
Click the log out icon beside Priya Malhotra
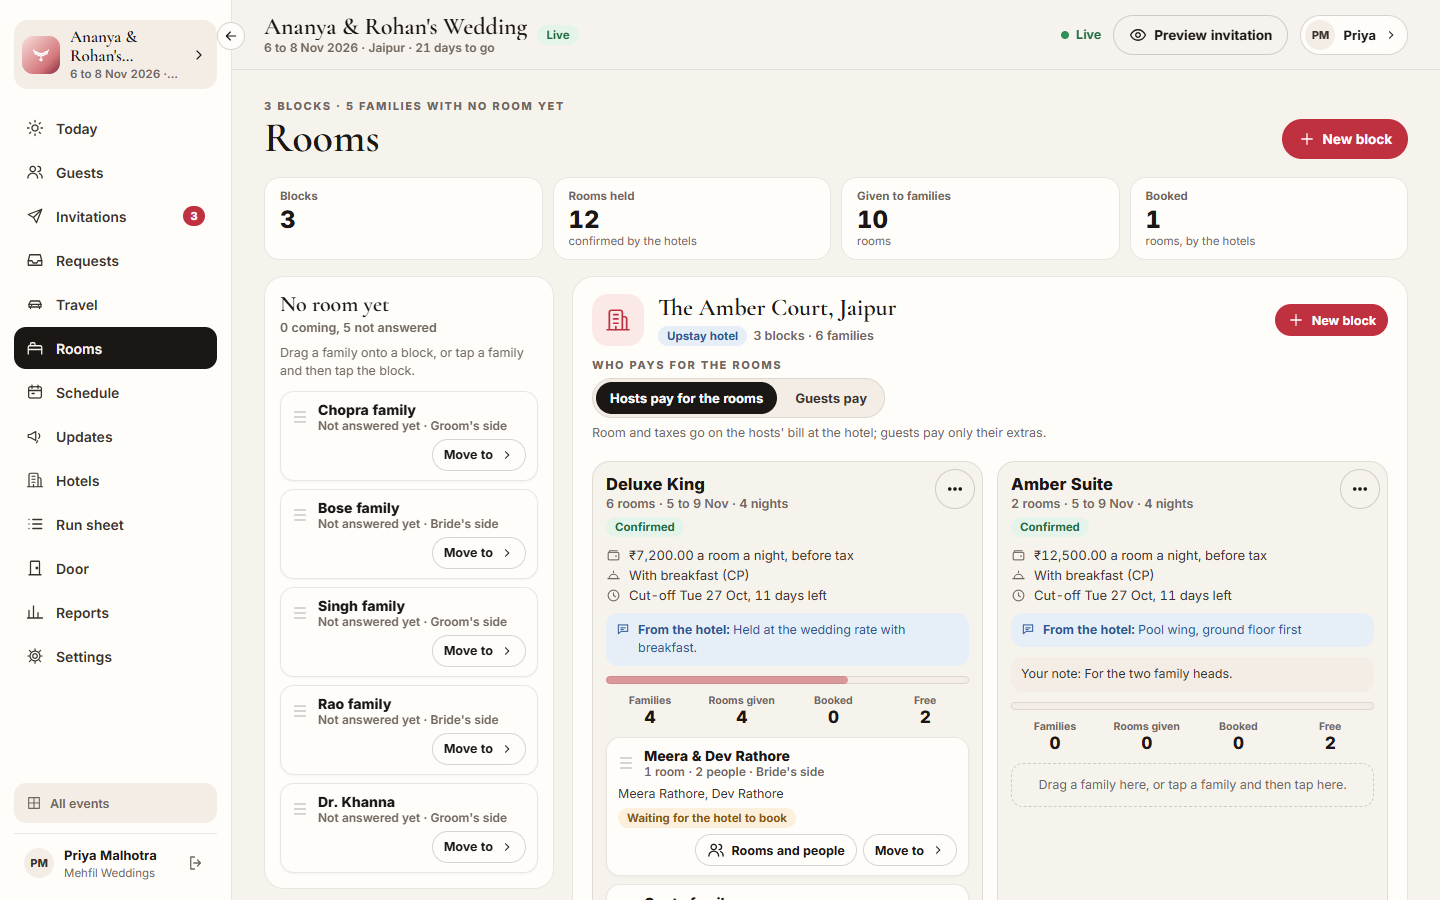click(196, 863)
